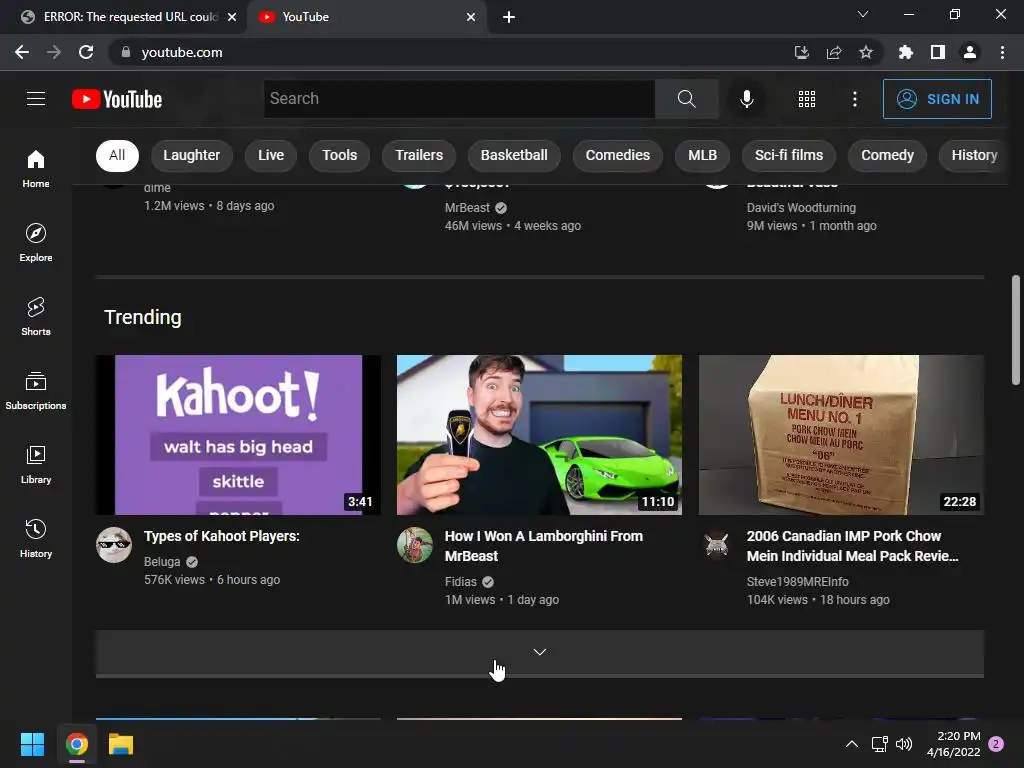1024x768 pixels.
Task: Click the Lunch/Diner meal pack thumbnail
Action: 841,435
